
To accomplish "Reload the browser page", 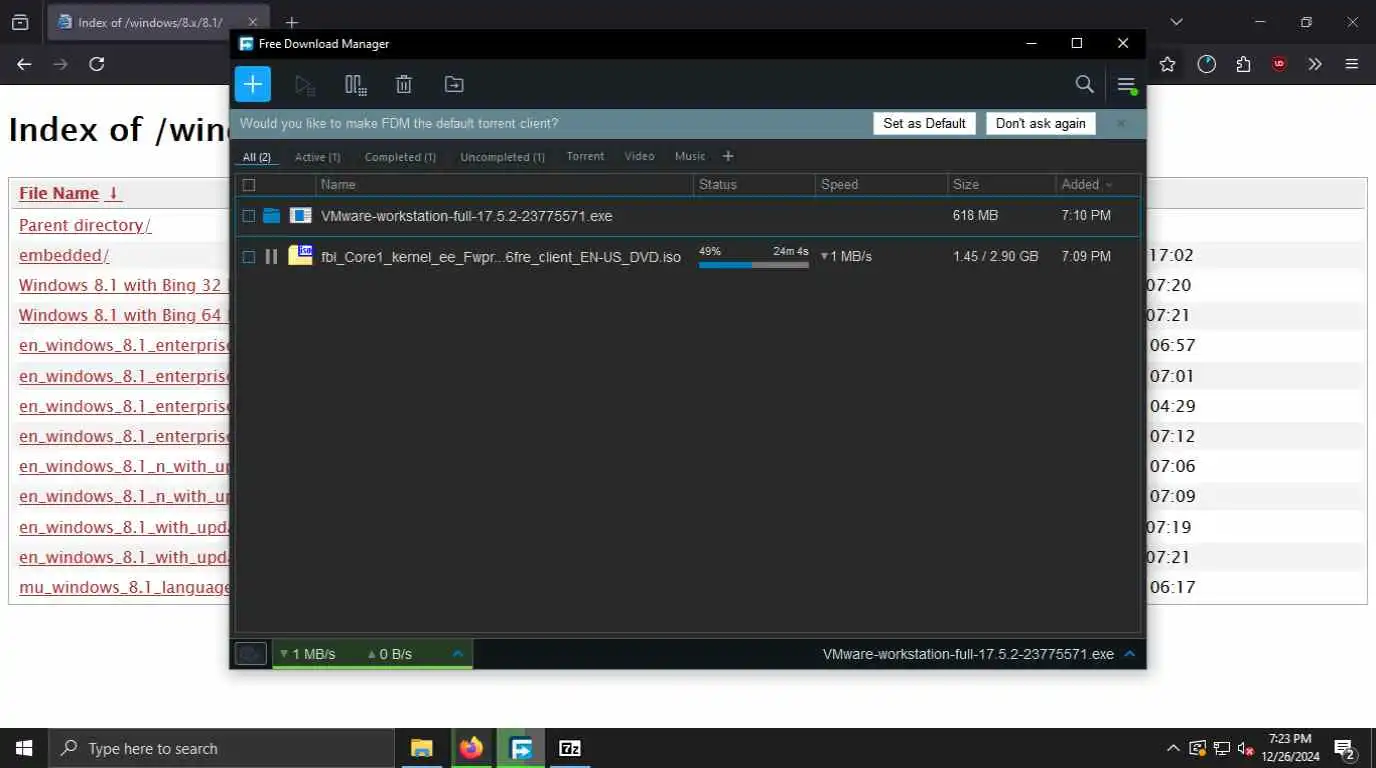I will [x=97, y=64].
